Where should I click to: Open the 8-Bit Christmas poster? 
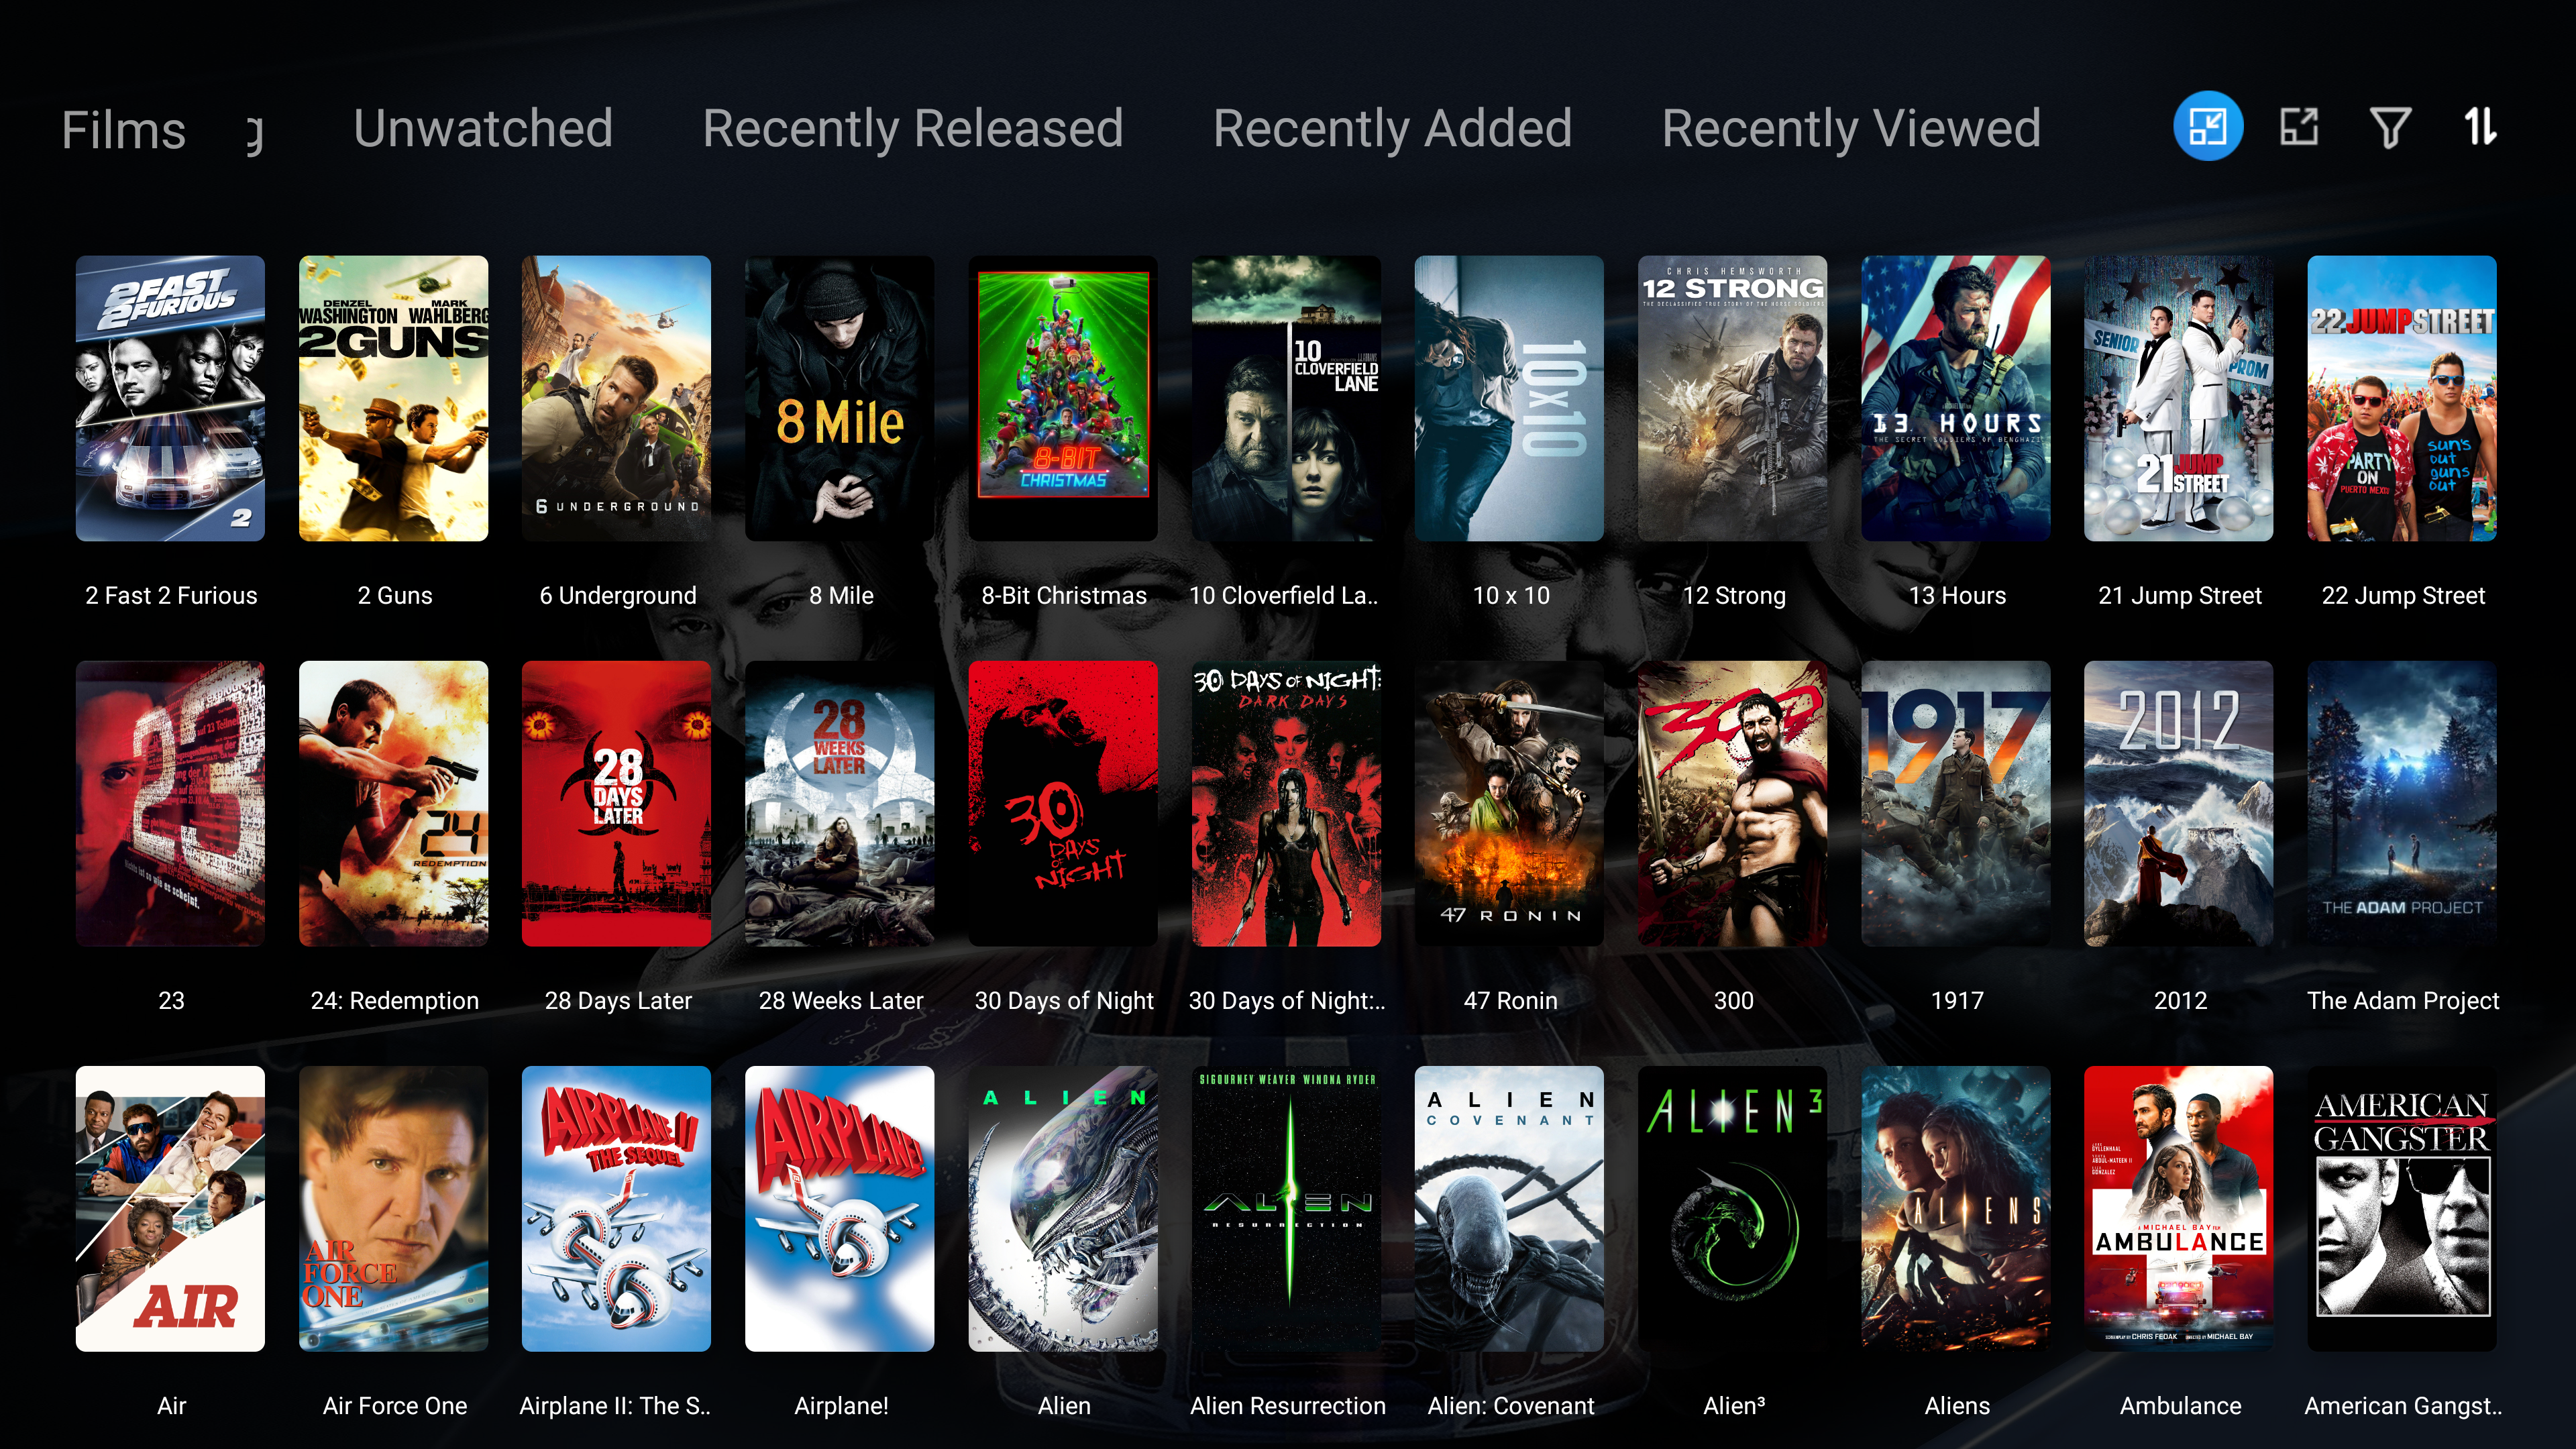pyautogui.click(x=1063, y=398)
